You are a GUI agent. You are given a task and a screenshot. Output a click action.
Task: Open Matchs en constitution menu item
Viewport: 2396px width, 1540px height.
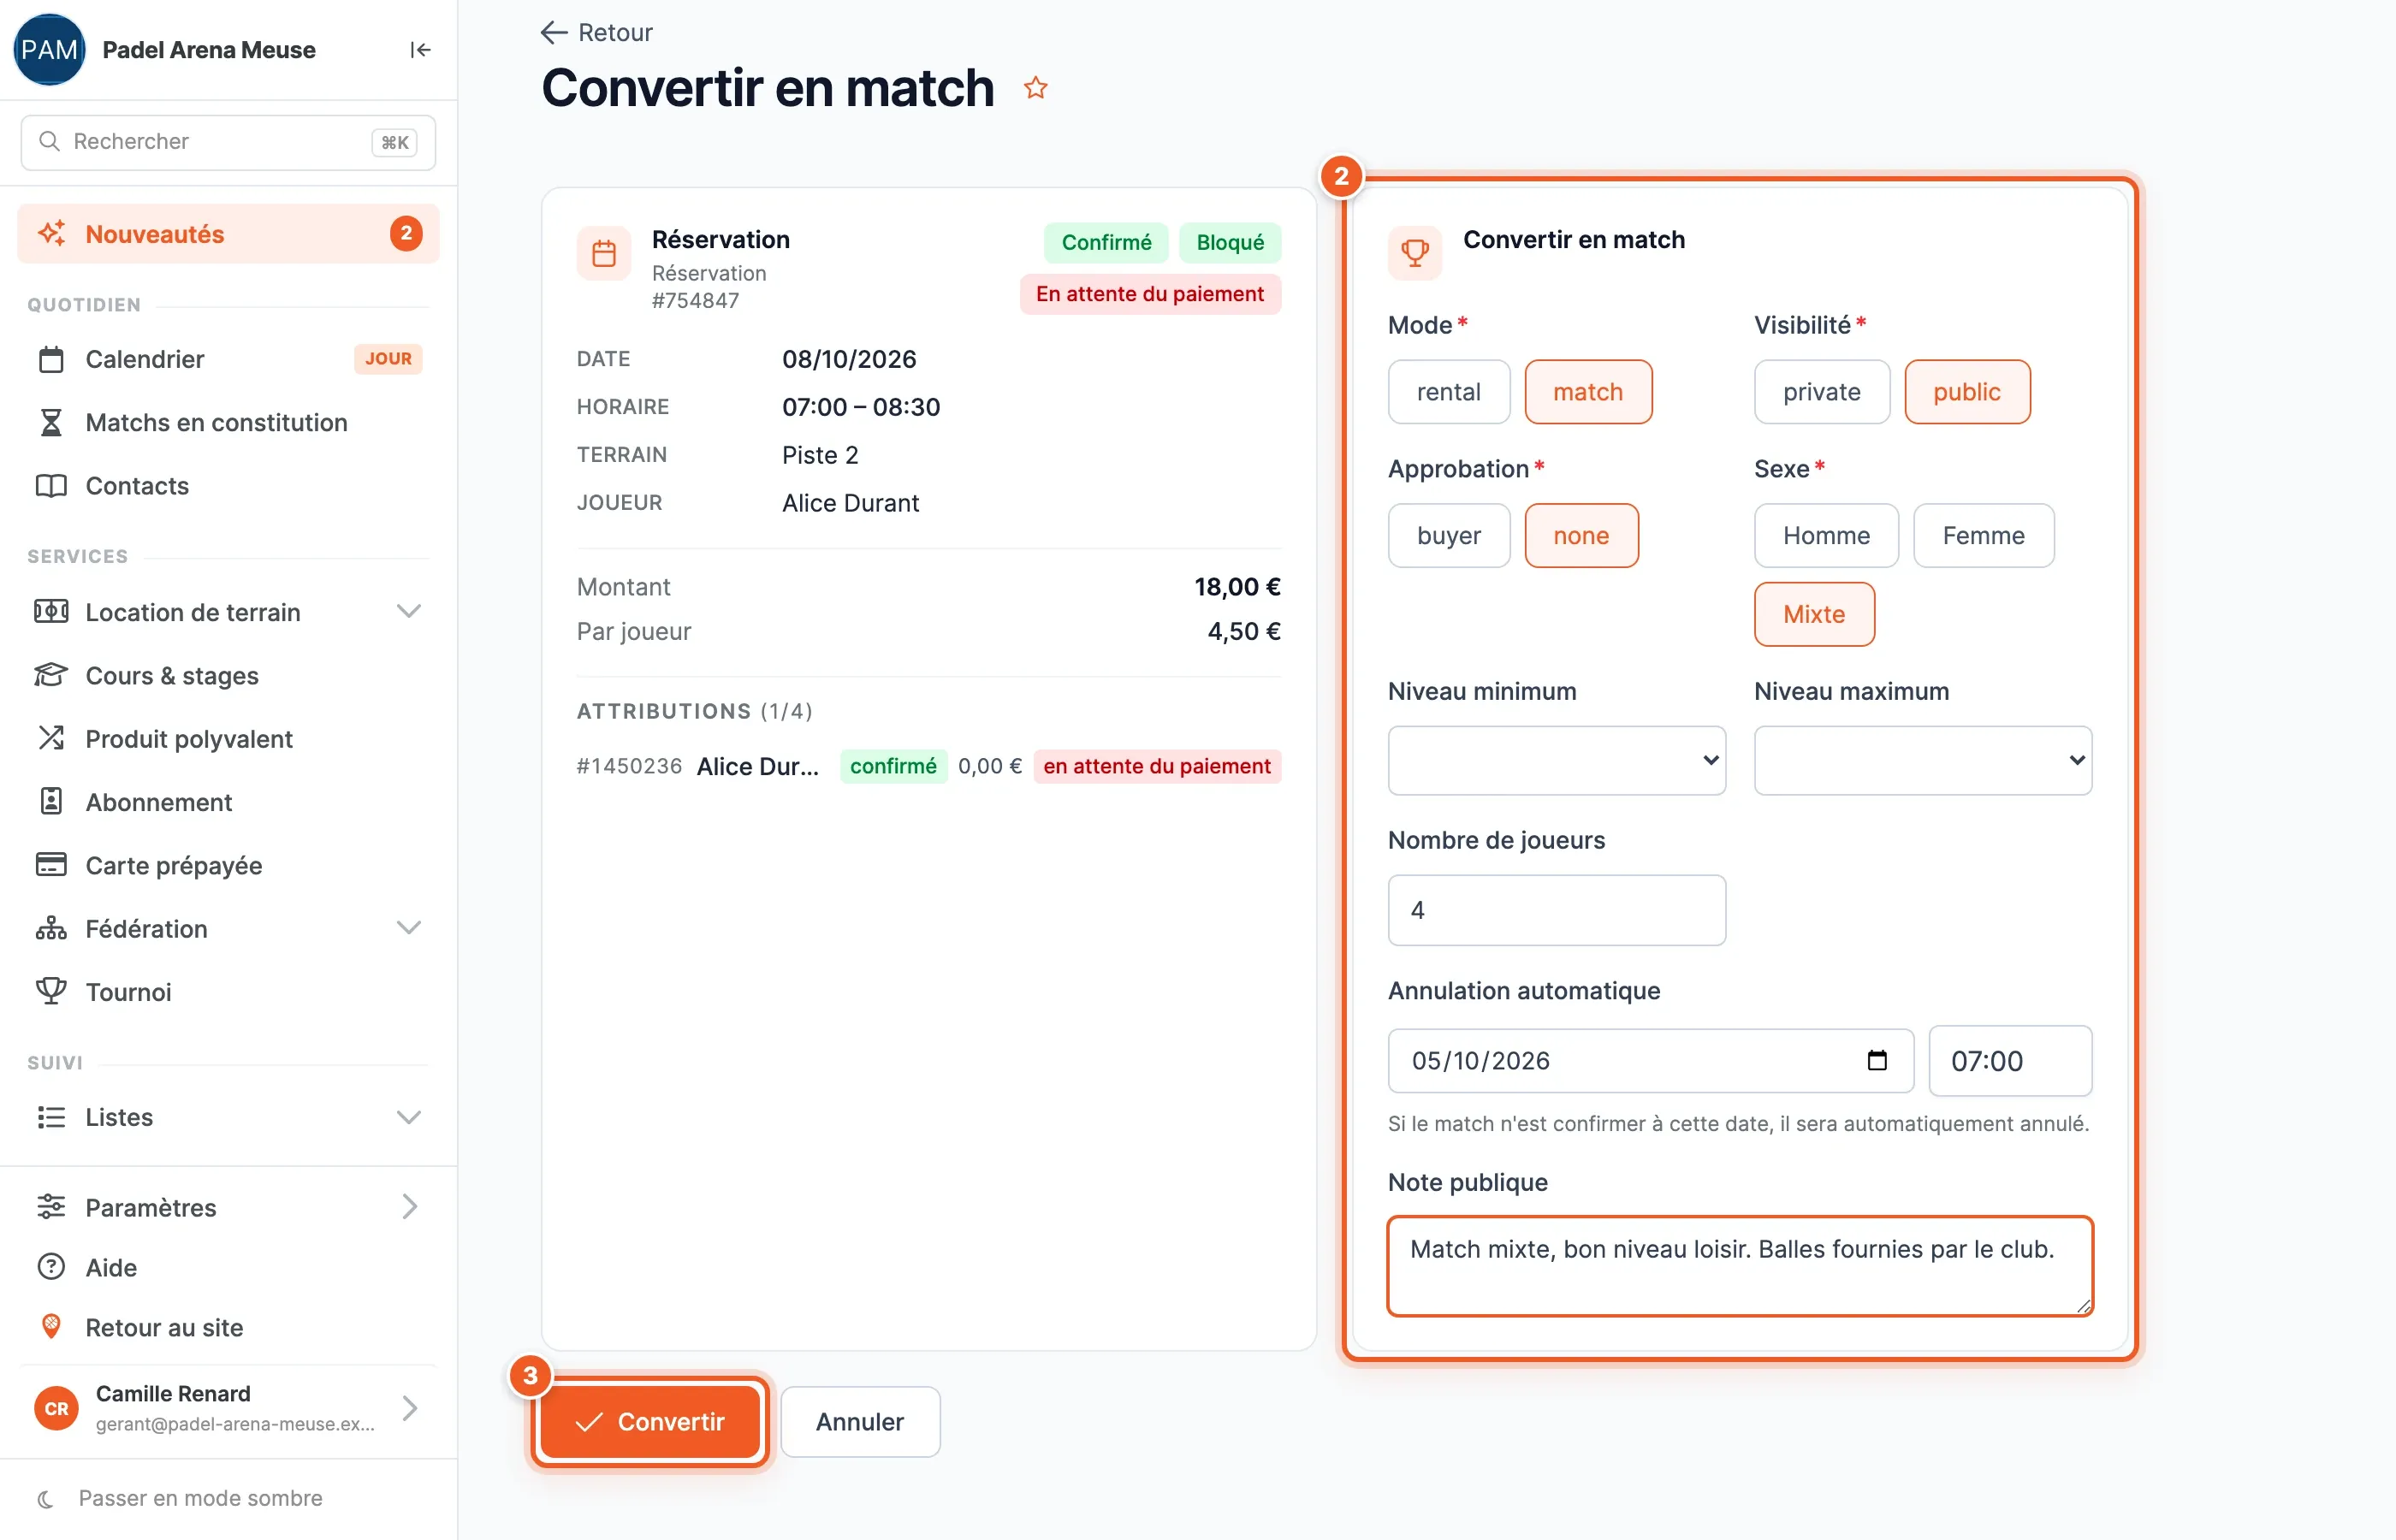[x=228, y=422]
